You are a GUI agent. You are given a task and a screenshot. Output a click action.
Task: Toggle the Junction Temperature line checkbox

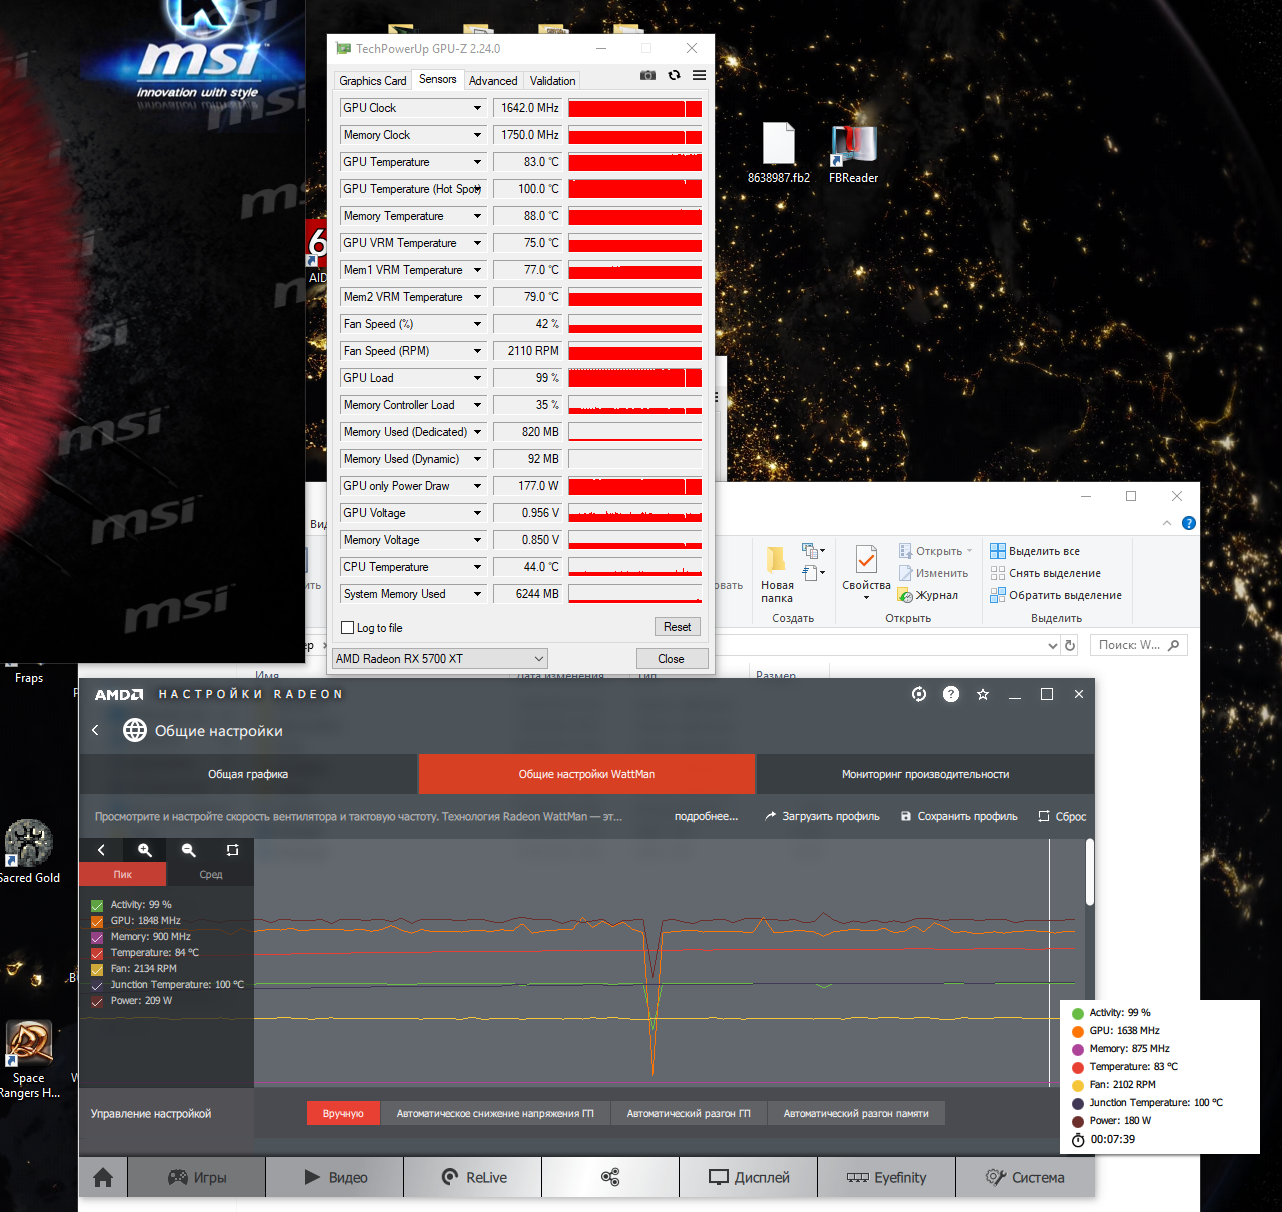click(97, 985)
